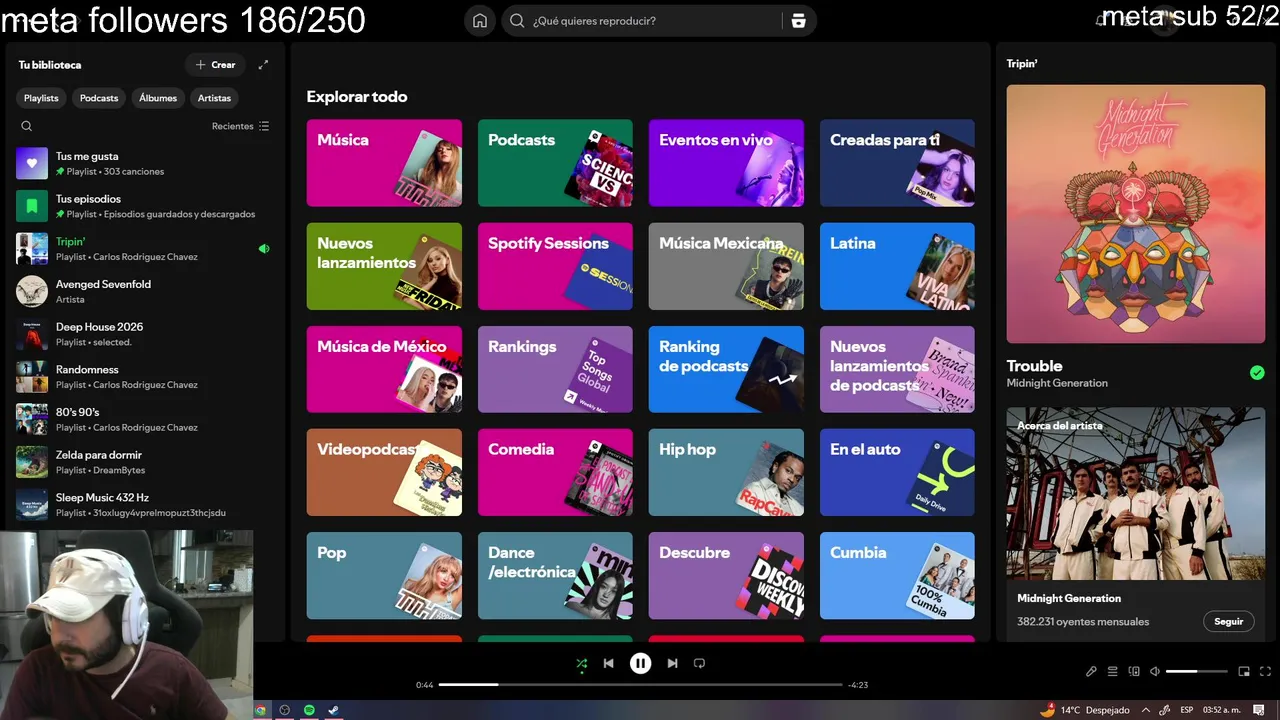Show hidden icons in the system tray

(1146, 710)
